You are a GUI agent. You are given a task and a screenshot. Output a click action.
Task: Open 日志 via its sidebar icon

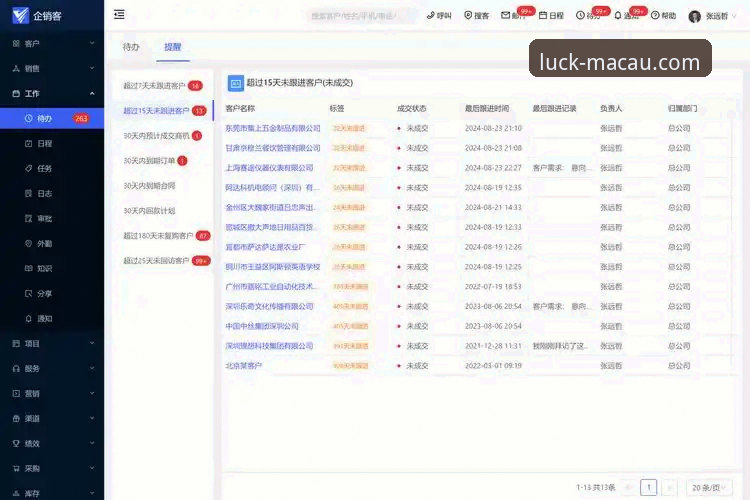point(28,193)
